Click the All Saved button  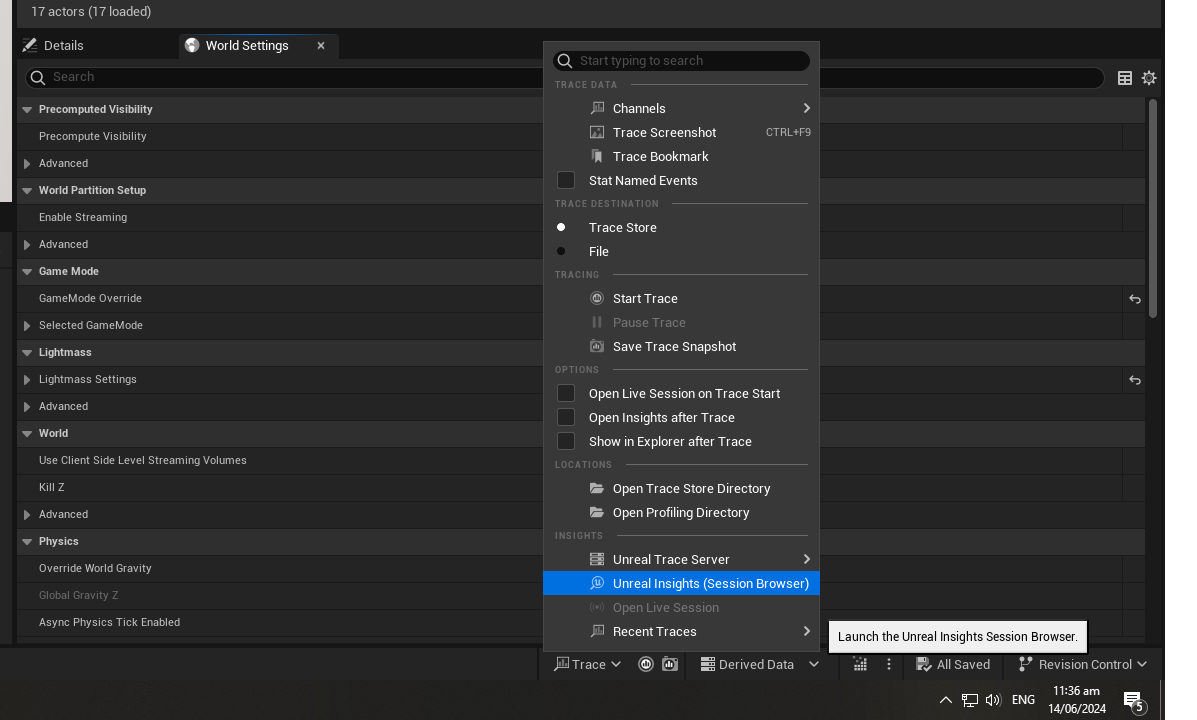pyautogui.click(x=953, y=664)
